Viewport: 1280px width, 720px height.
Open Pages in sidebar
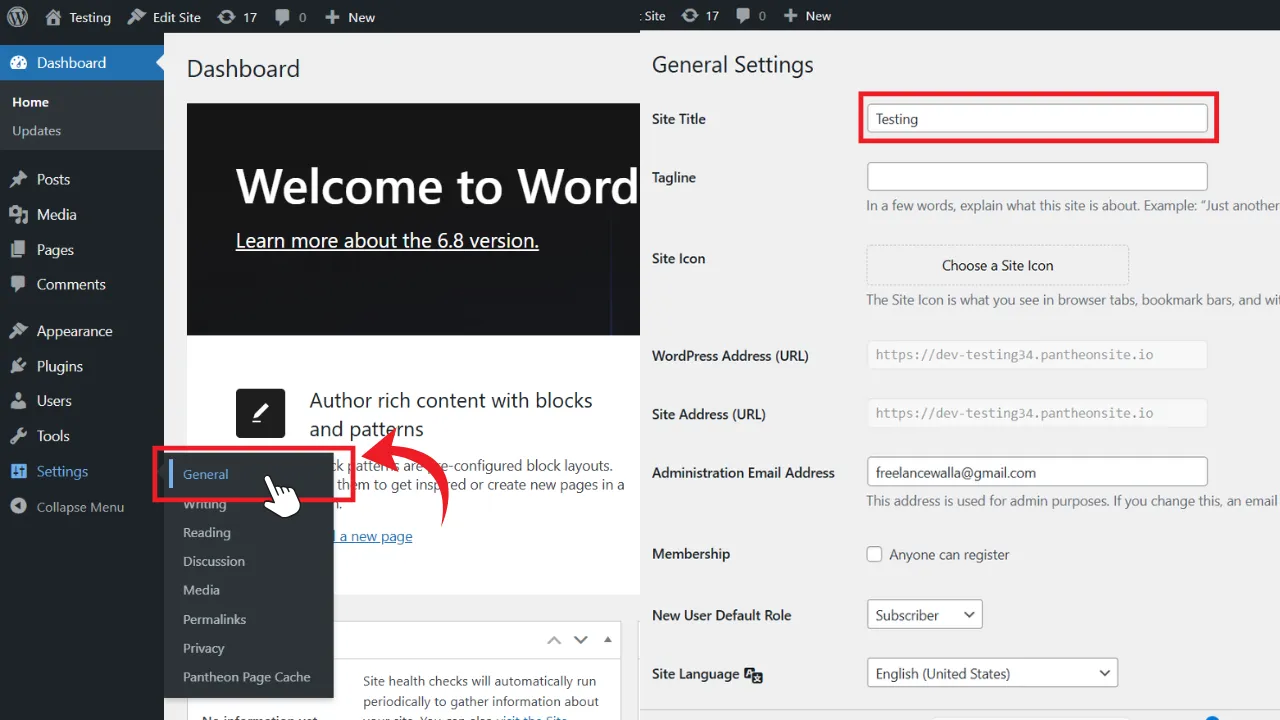tap(55, 250)
